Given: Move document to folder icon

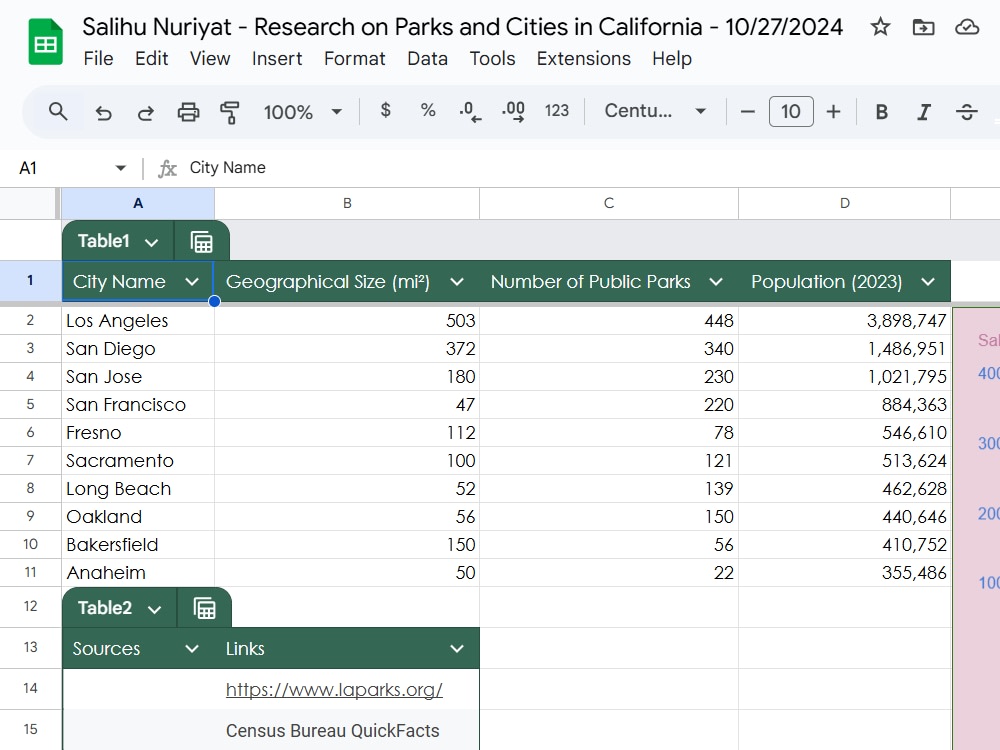Looking at the screenshot, I should pyautogui.click(x=923, y=27).
